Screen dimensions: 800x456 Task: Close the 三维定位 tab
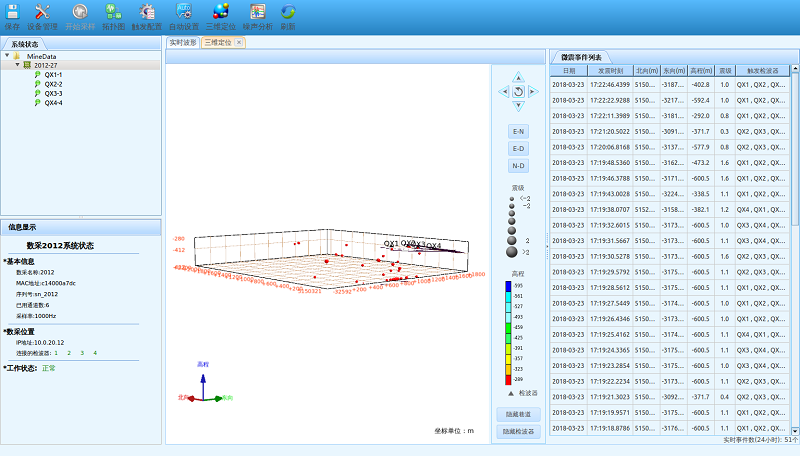click(x=239, y=43)
